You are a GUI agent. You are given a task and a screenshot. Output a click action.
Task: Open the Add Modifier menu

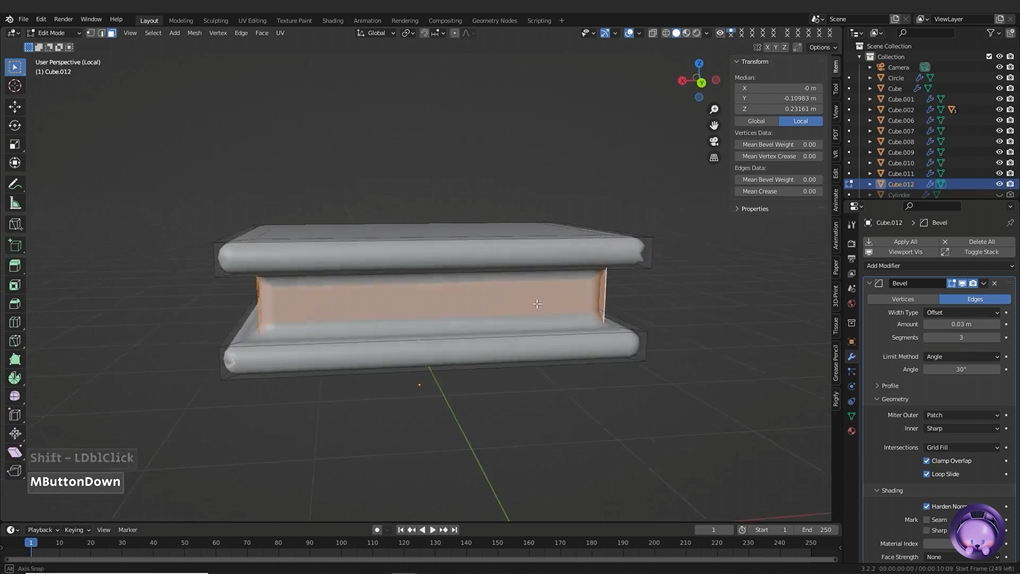click(939, 266)
